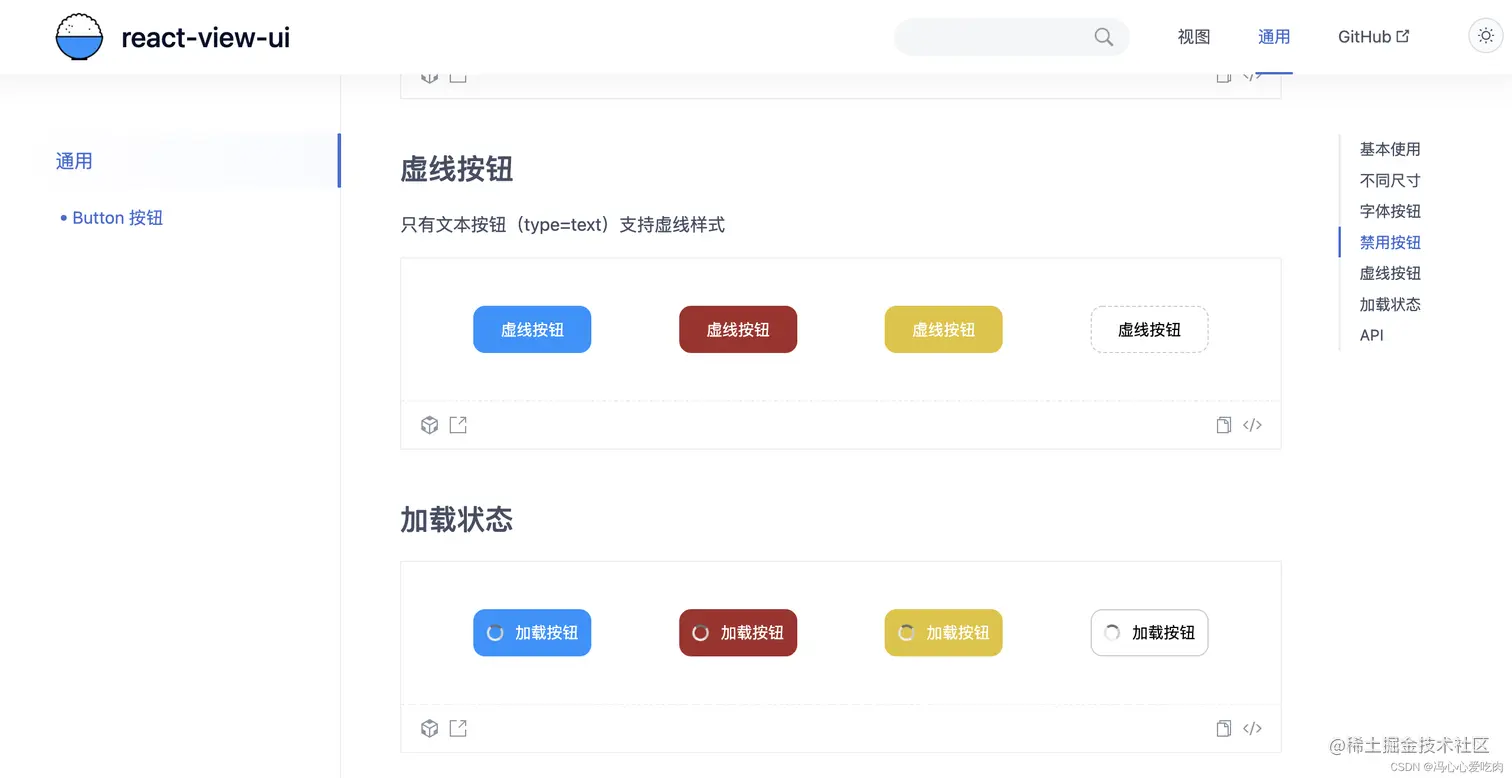Show source code of 加载状态 demo
Screen dimensions: 1512x778
point(1252,728)
